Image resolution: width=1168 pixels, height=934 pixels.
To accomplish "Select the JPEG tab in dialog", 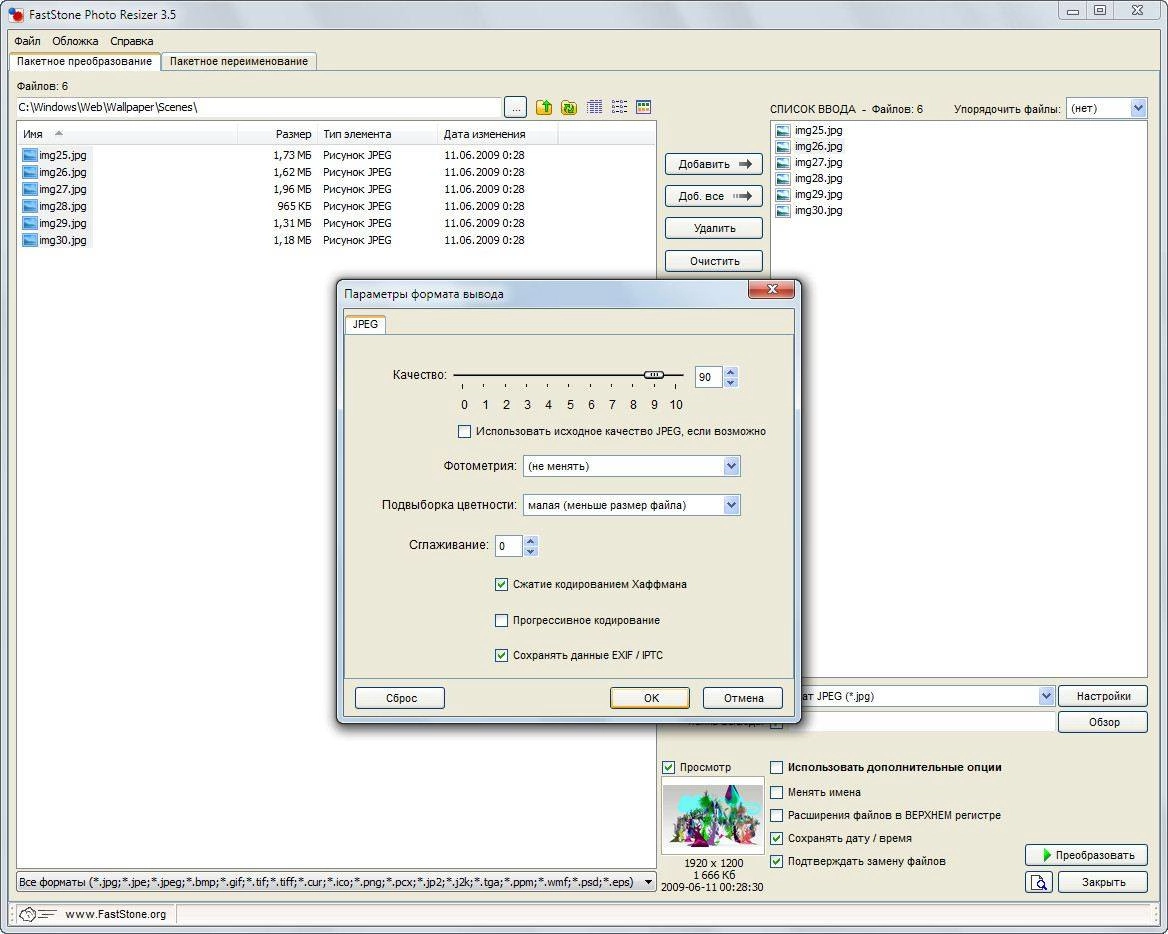I will 365,325.
